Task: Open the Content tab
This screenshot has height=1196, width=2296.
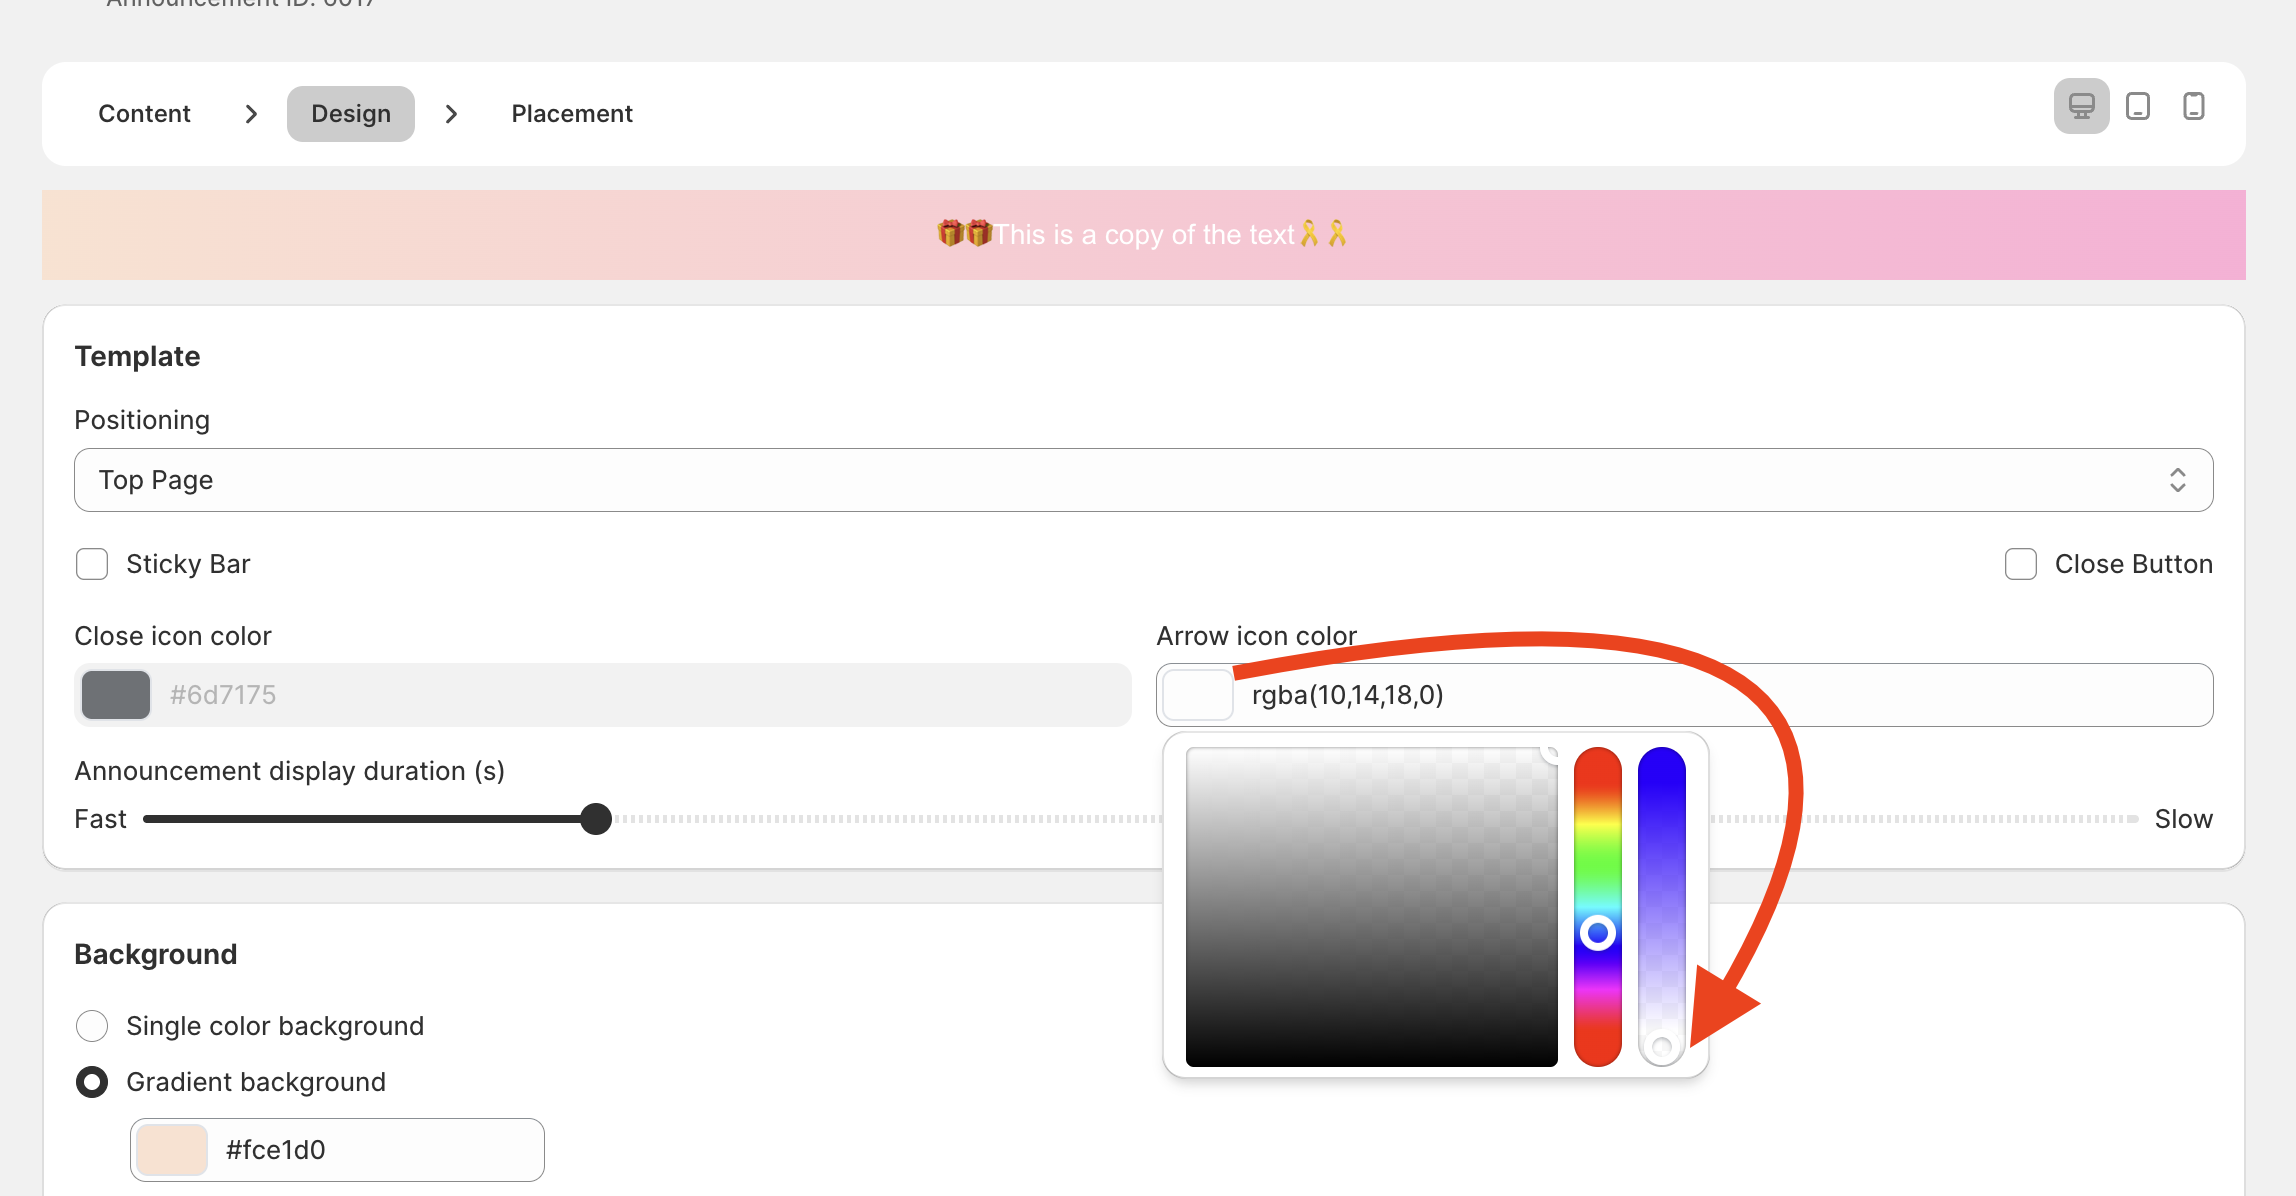Action: (144, 114)
